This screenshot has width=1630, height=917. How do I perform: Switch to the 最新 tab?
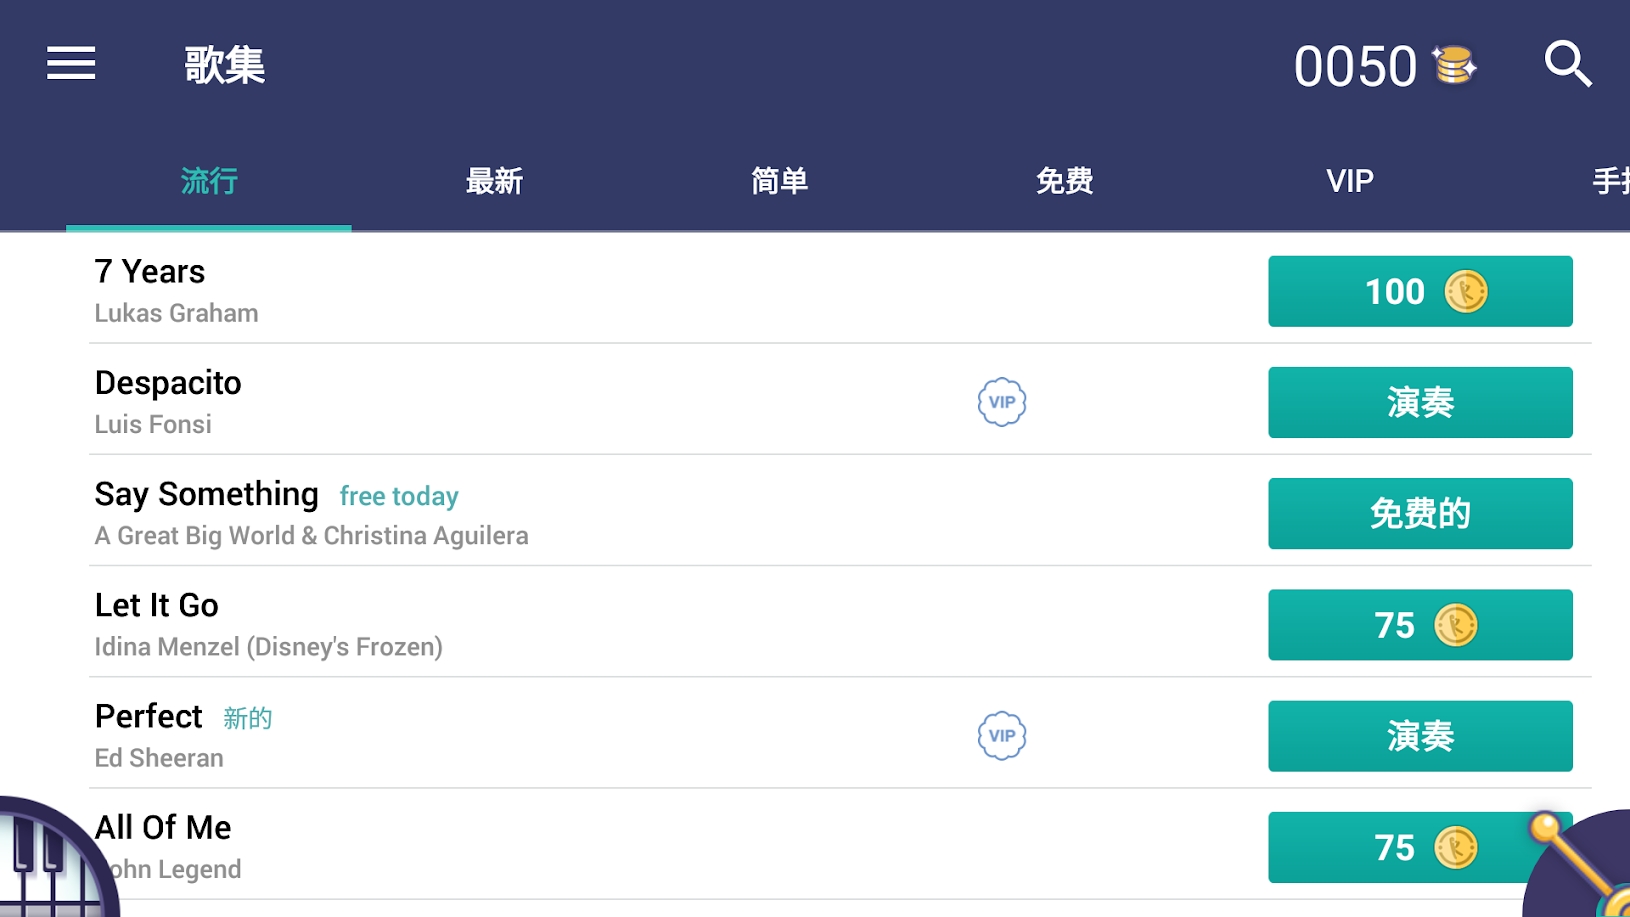[x=494, y=181]
